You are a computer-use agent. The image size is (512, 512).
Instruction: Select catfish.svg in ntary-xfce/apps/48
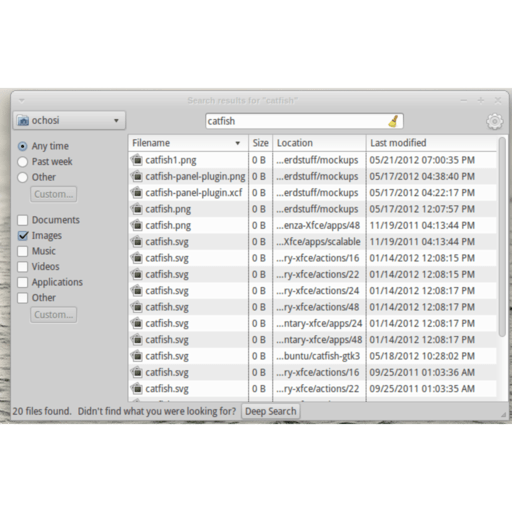pyautogui.click(x=167, y=340)
